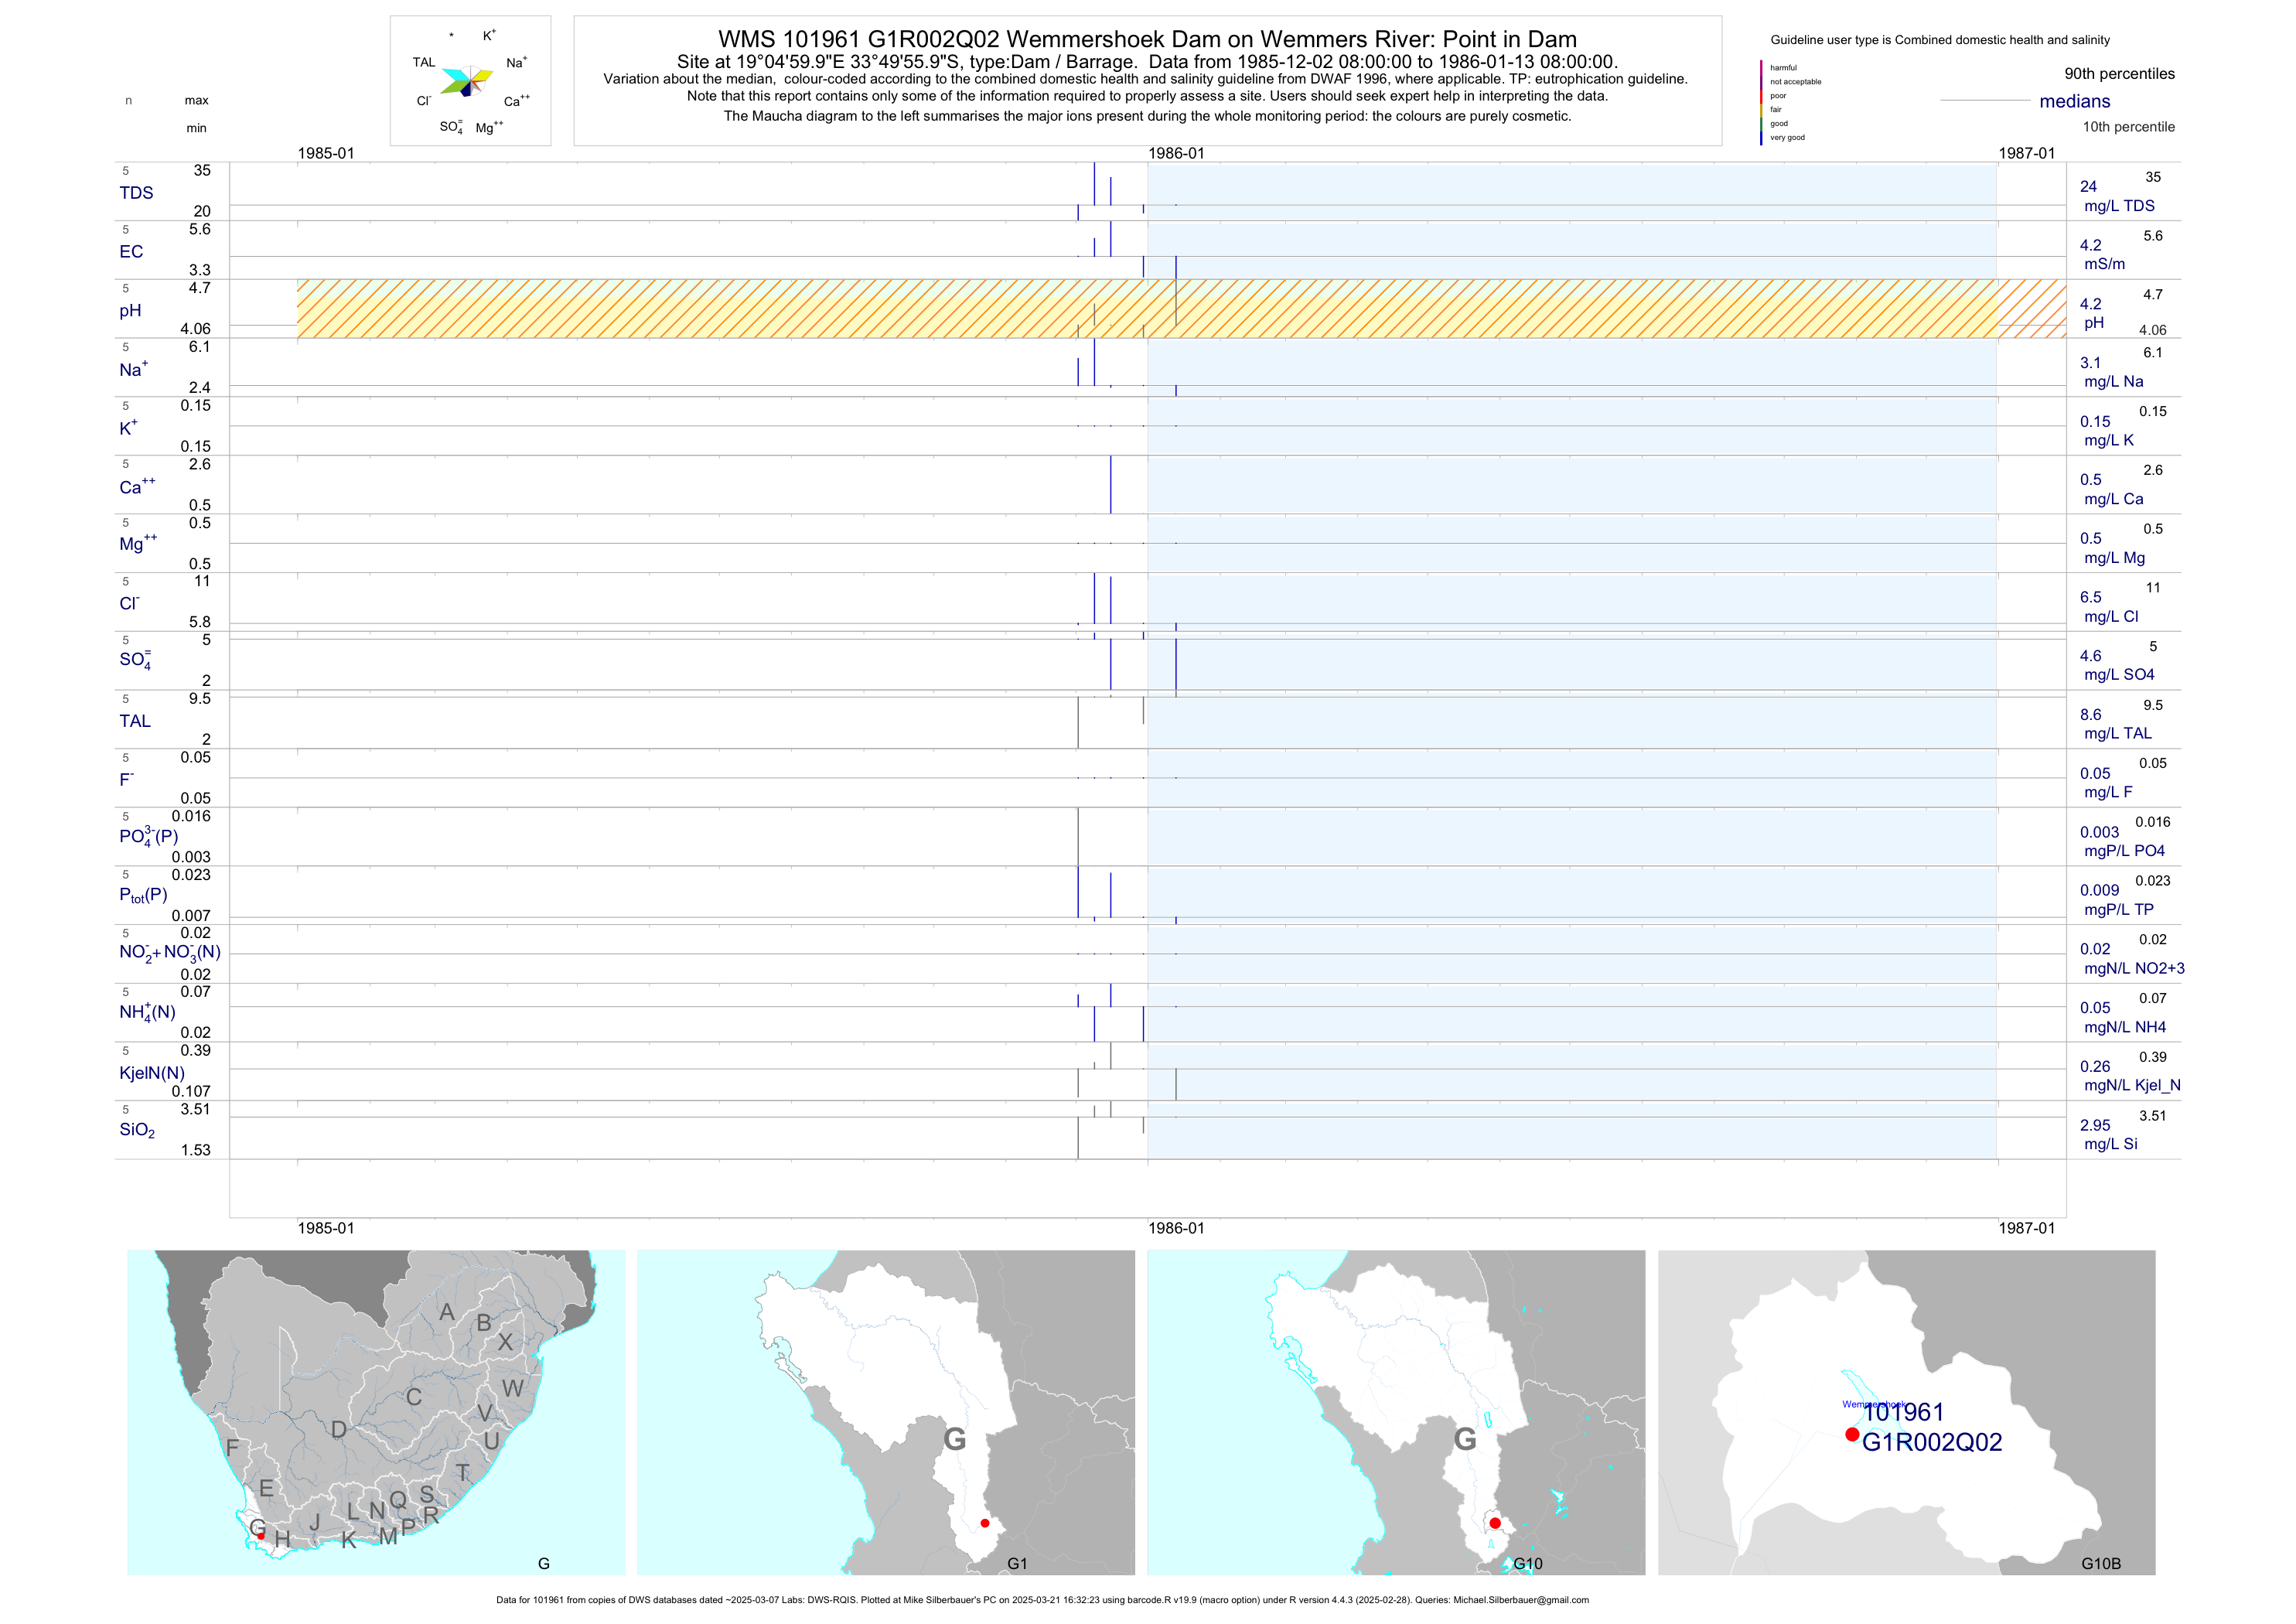Click the red dot on South Africa map
Screen dimensions: 2296x1624
[261, 1535]
